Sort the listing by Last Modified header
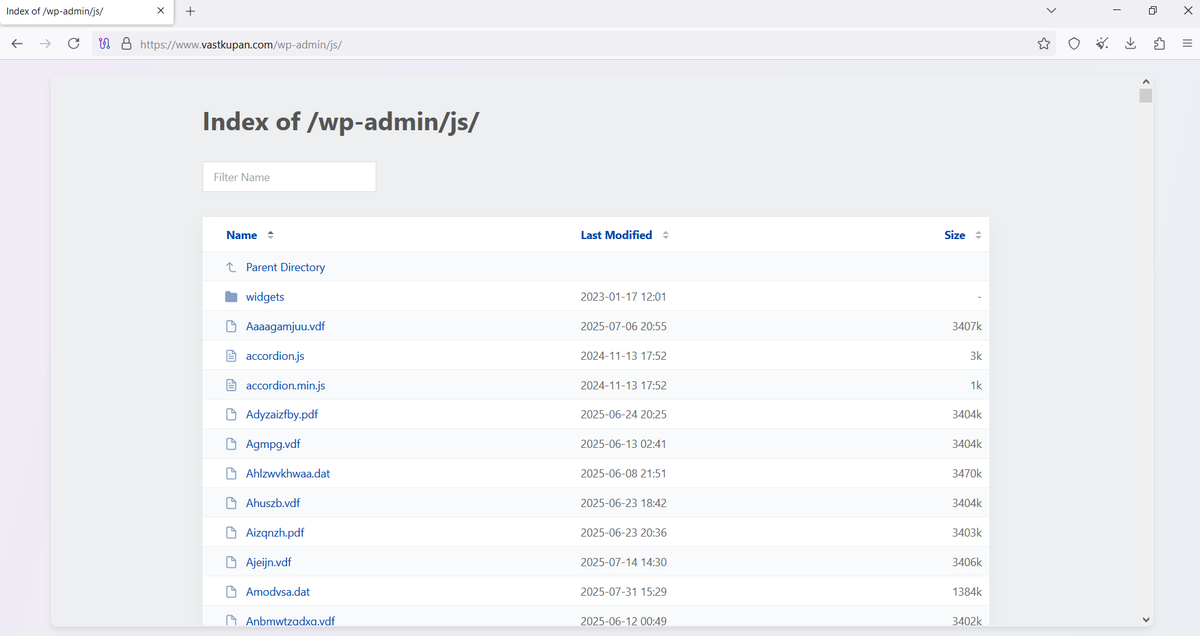 click(x=616, y=235)
